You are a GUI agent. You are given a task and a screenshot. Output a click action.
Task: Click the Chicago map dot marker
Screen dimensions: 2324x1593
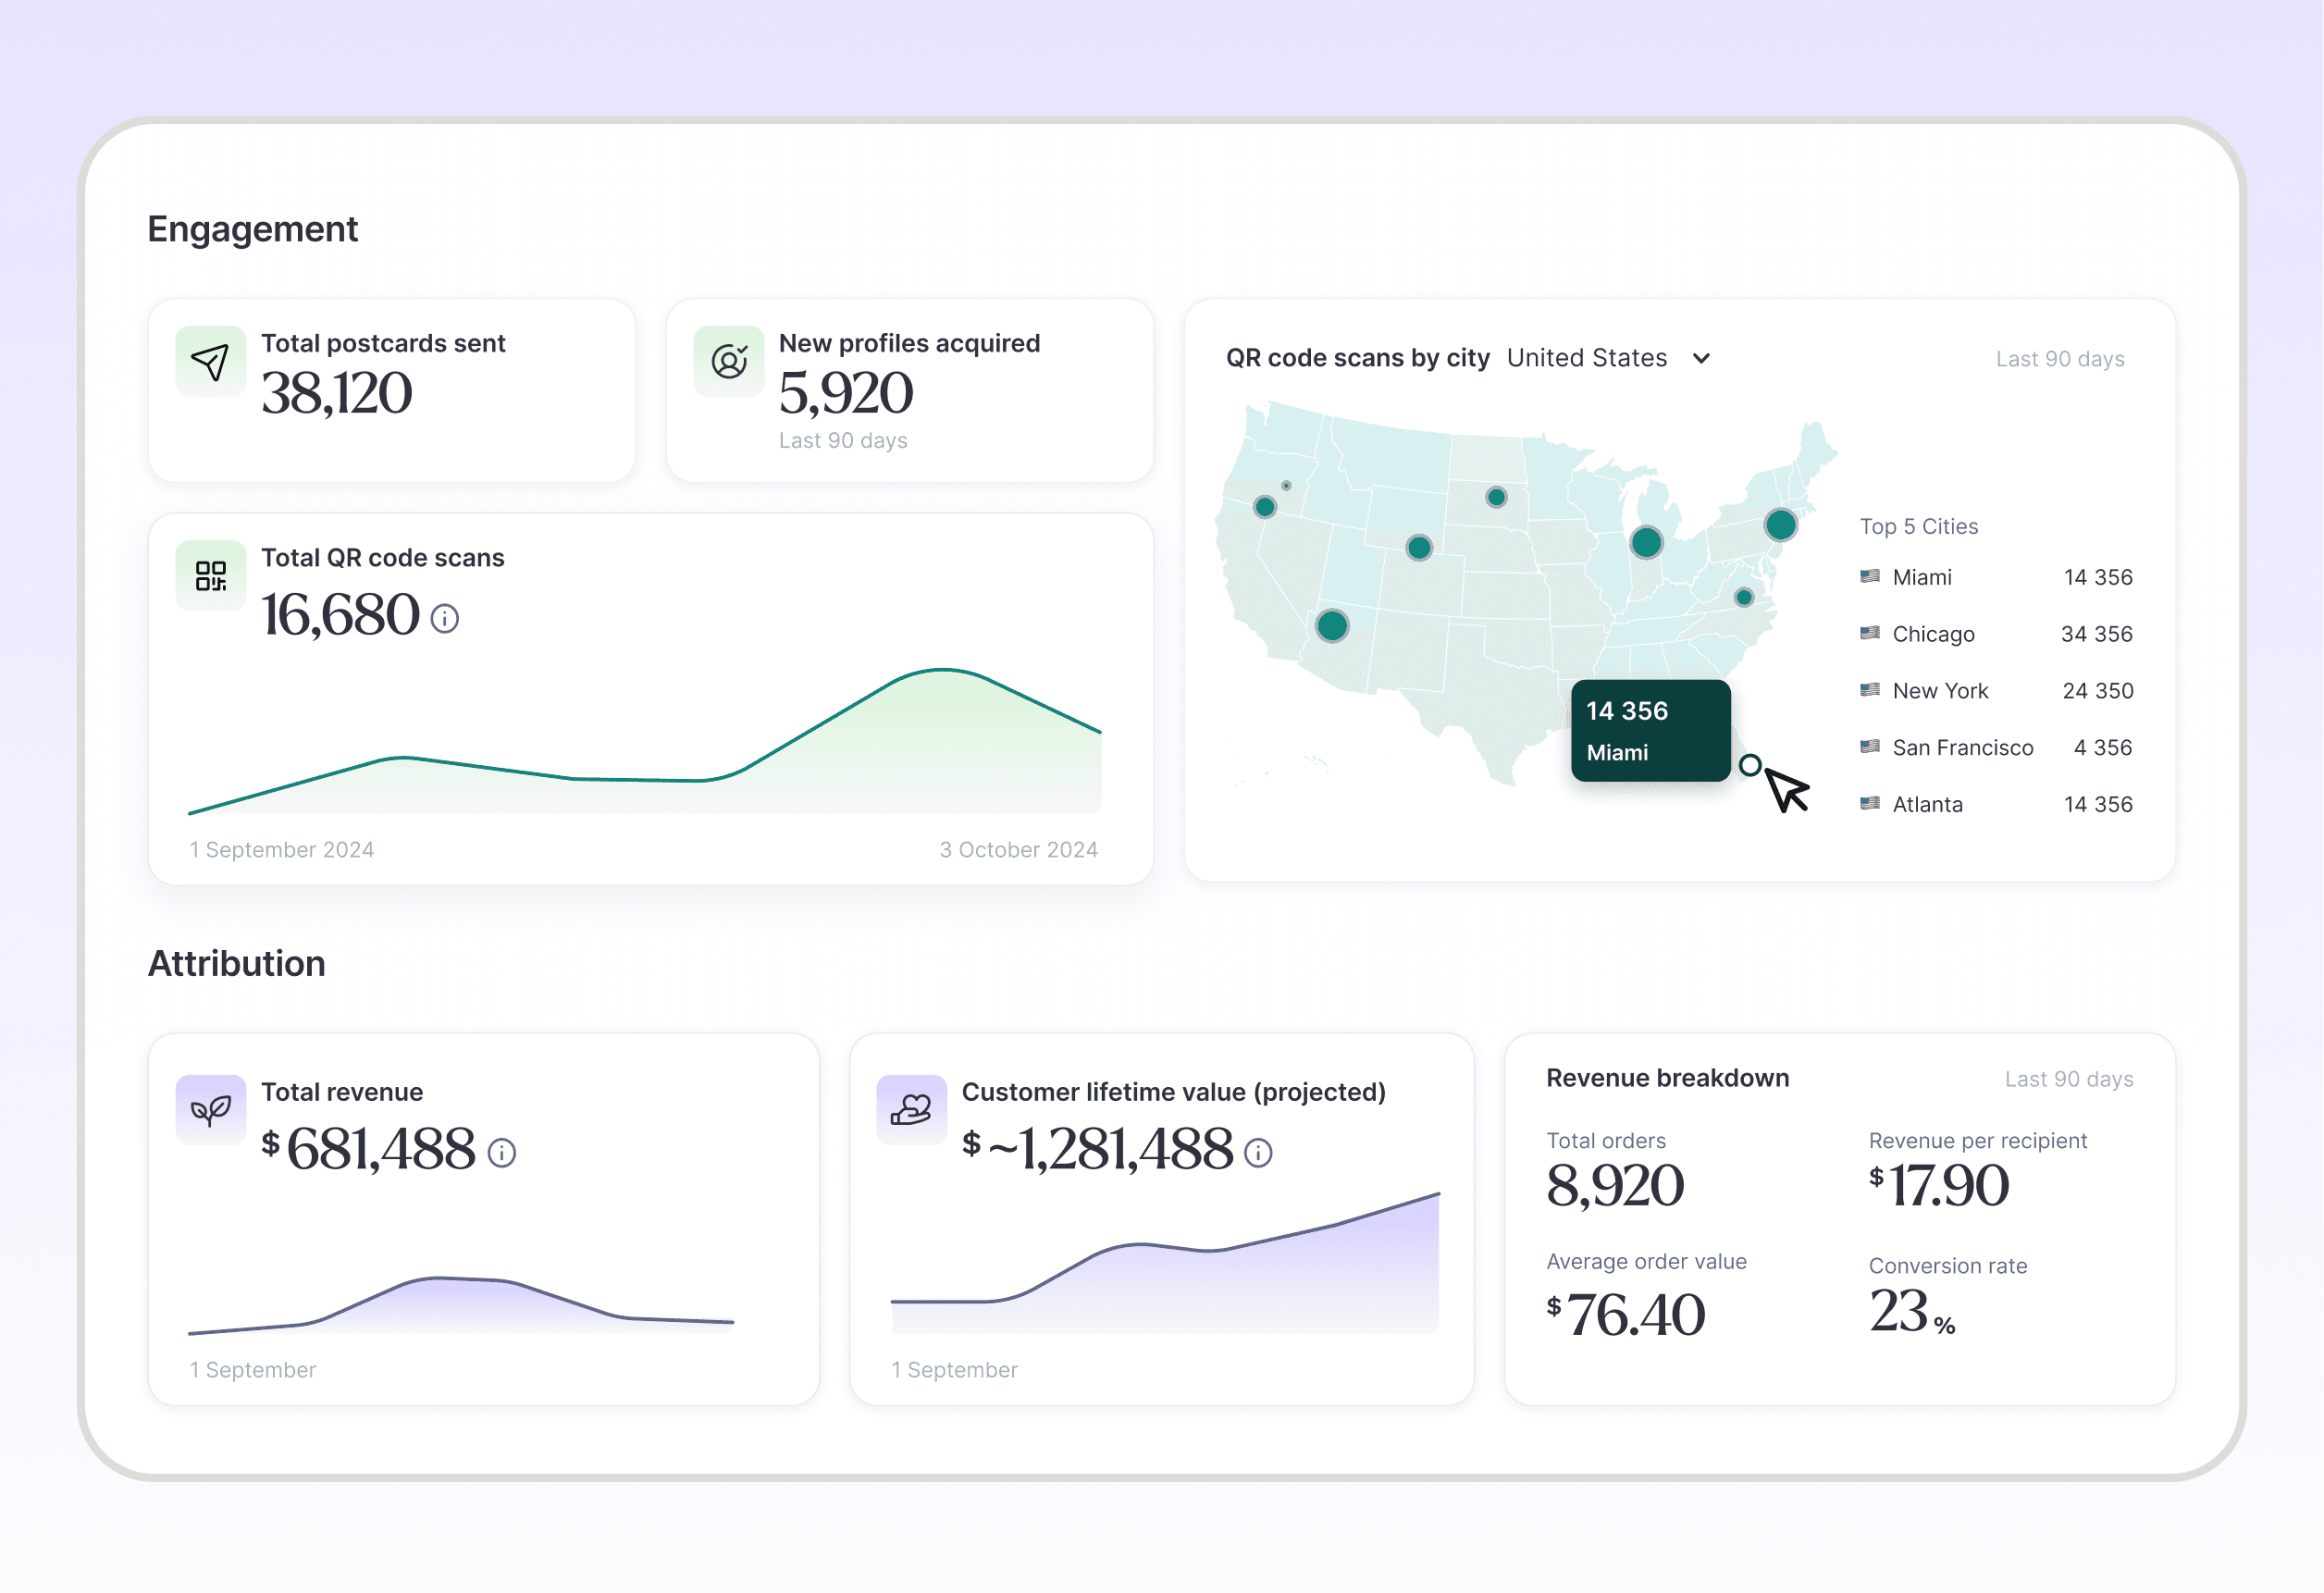pos(1646,543)
